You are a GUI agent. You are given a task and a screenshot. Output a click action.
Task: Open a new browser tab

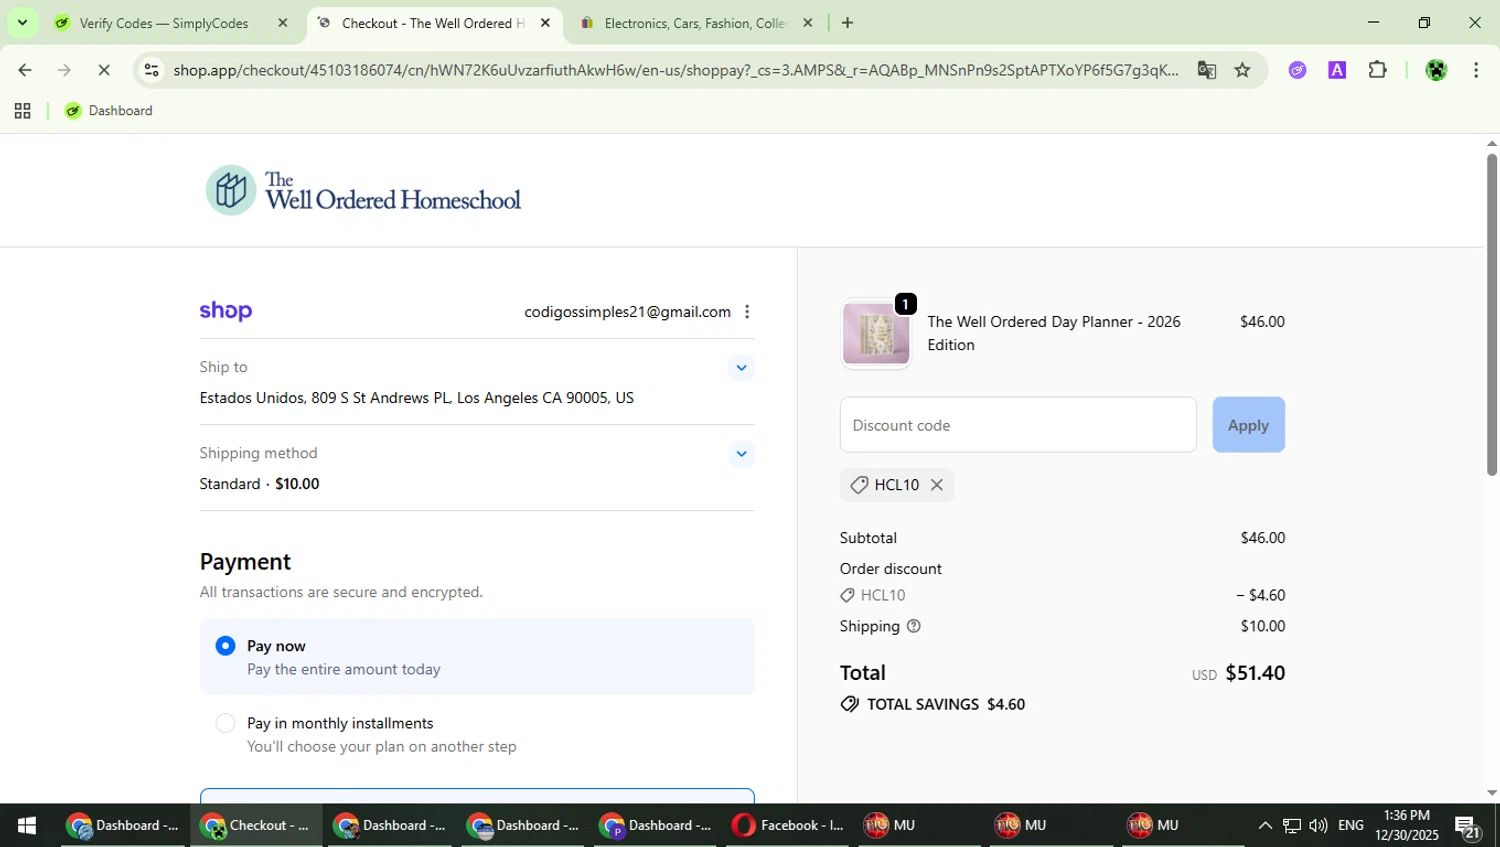tap(847, 23)
